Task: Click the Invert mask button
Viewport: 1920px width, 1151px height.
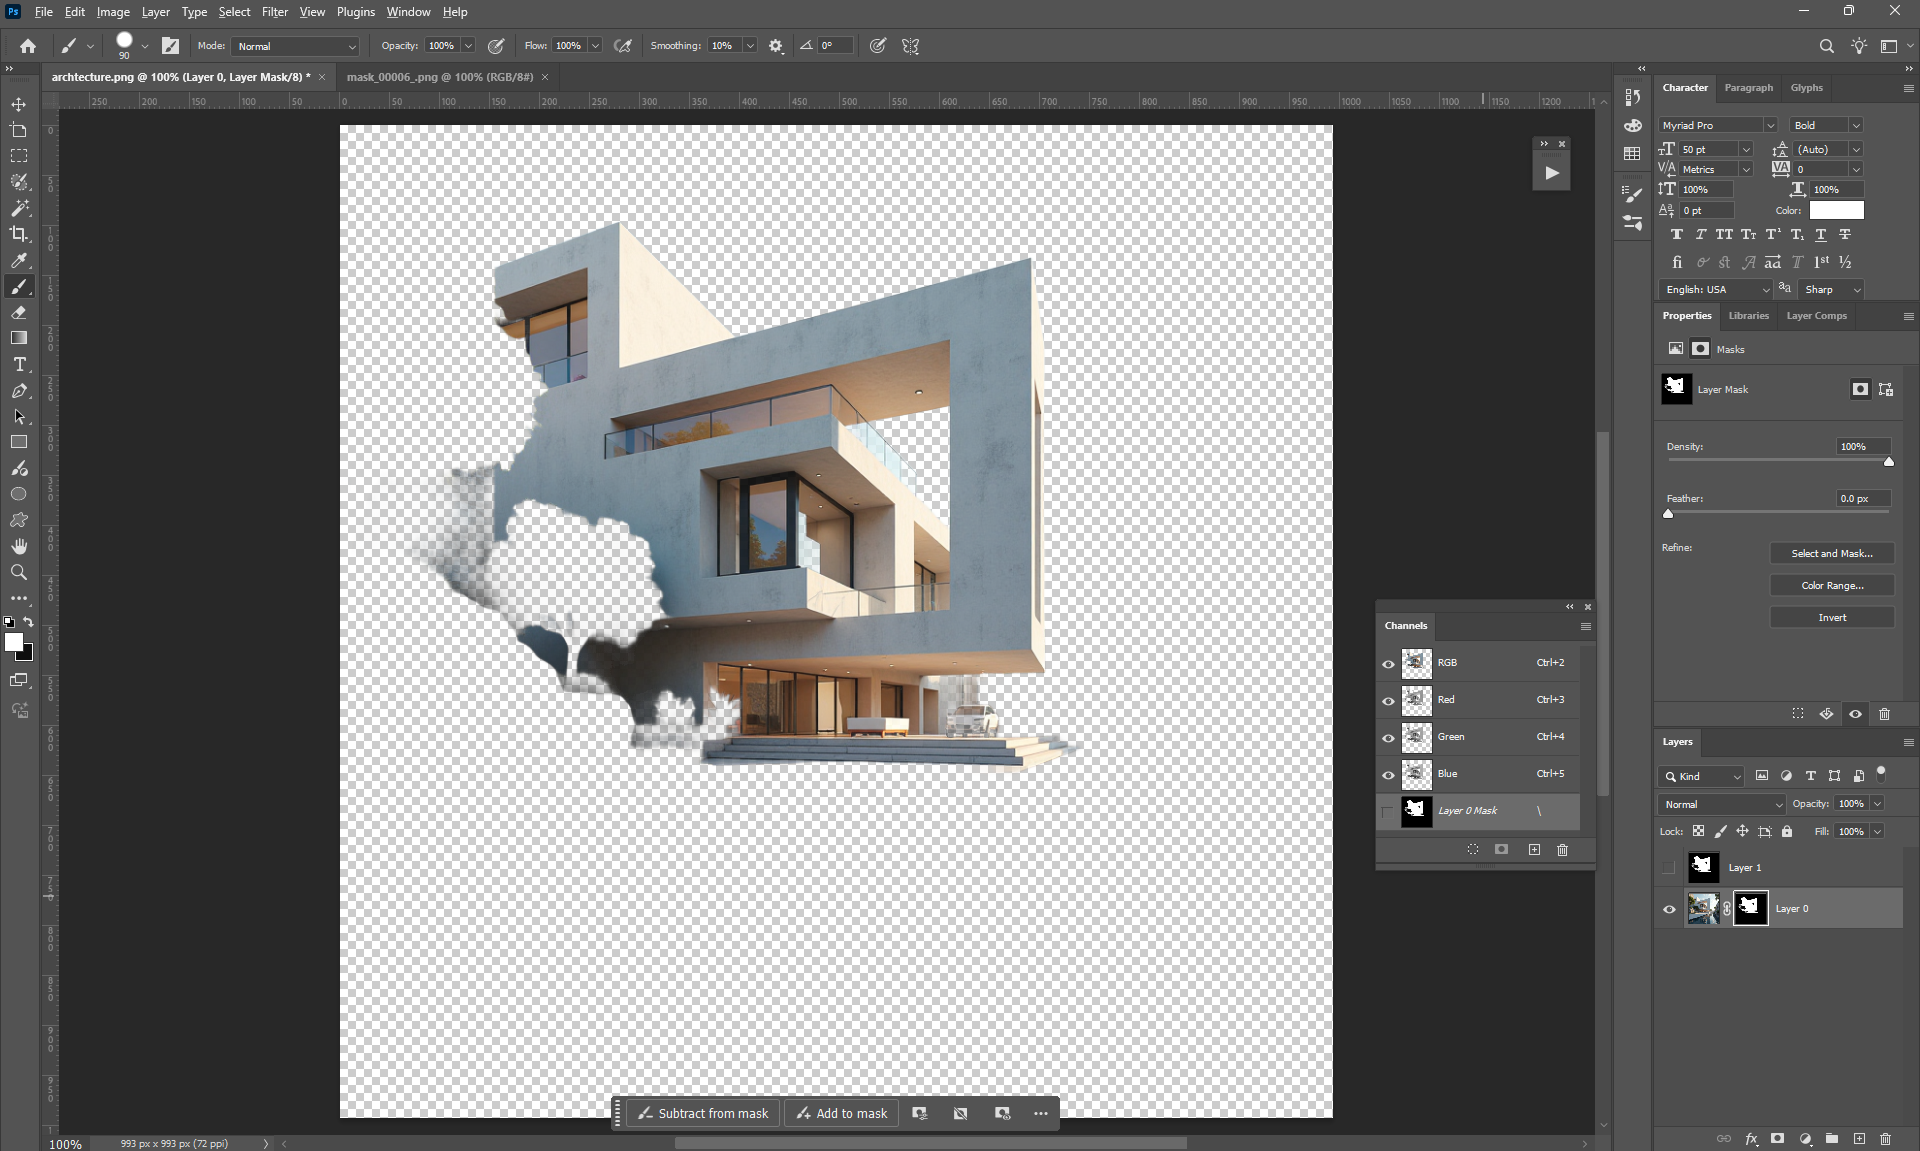Action: 1831,618
